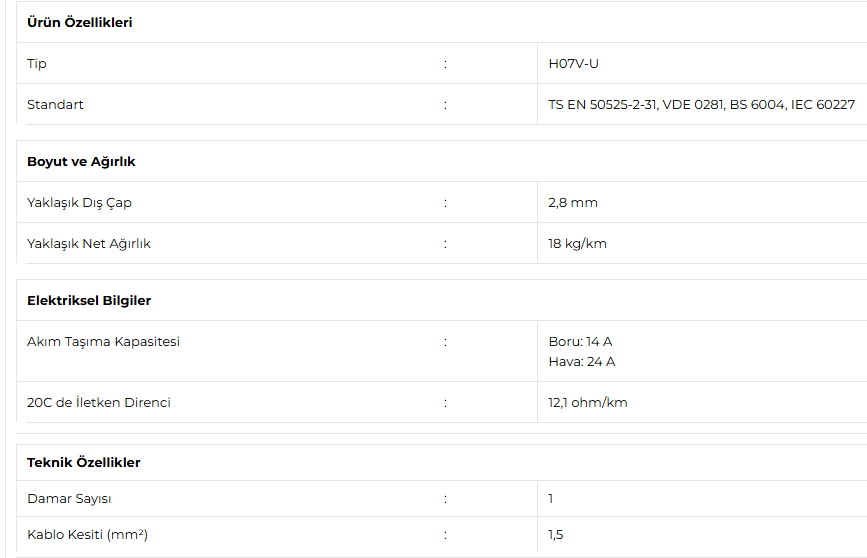The height and width of the screenshot is (558, 867).
Task: Click the 20C de İletken Direnci label
Action: (x=99, y=403)
